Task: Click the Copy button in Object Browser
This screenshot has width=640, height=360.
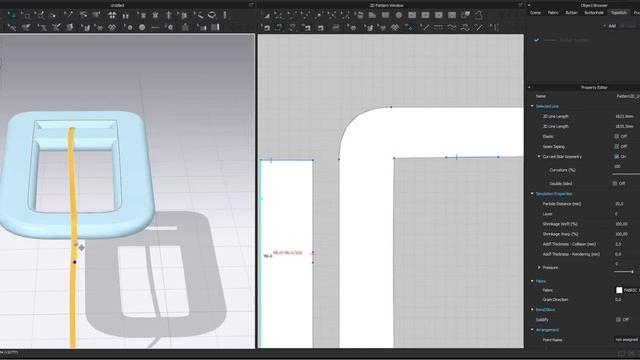Action: 627,26
